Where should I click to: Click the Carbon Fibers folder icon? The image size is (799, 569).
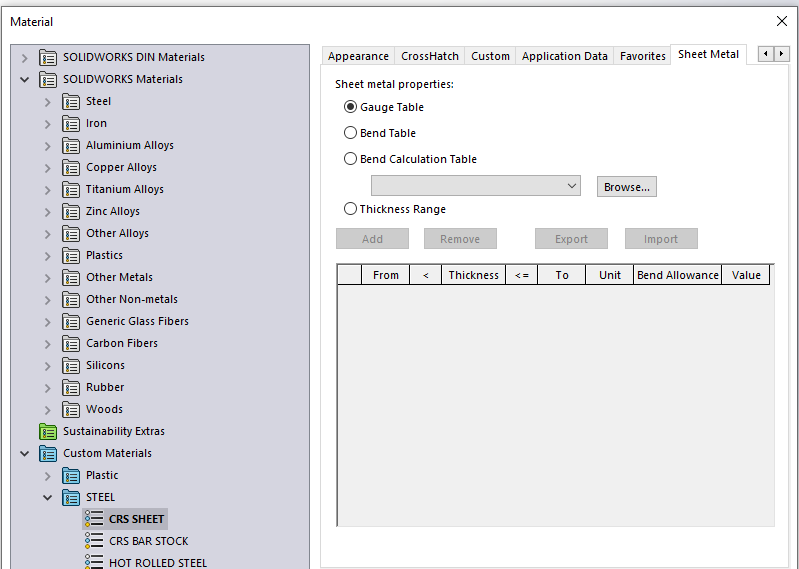71,343
